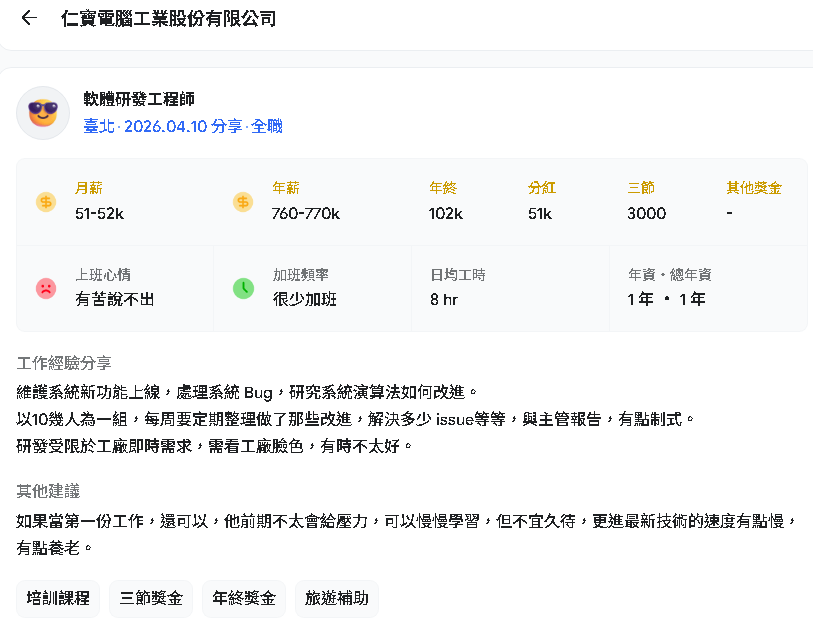Click the company title 仁寶電腦工業股份有限公司
Image resolution: width=813 pixels, height=628 pixels.
169,19
